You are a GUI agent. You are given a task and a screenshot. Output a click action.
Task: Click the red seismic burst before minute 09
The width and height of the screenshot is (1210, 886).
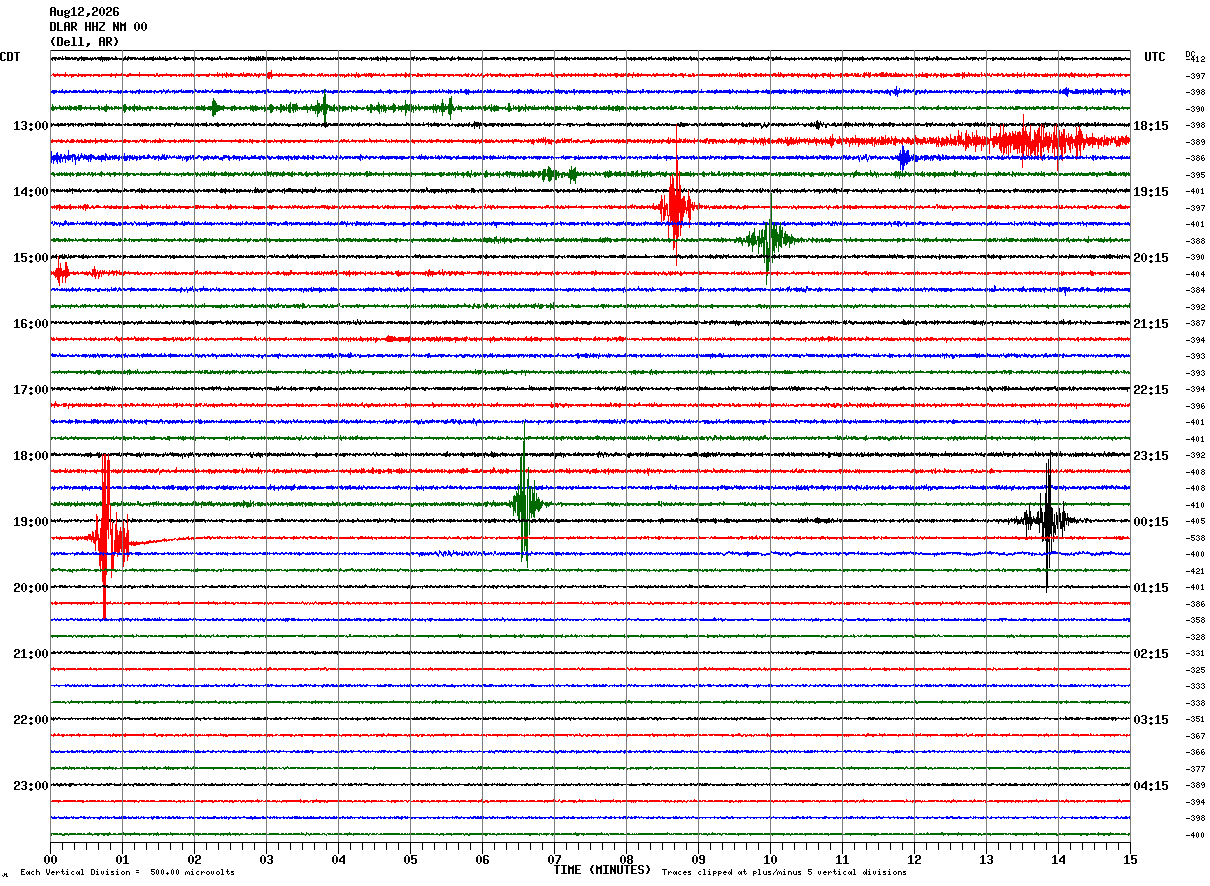tap(675, 205)
